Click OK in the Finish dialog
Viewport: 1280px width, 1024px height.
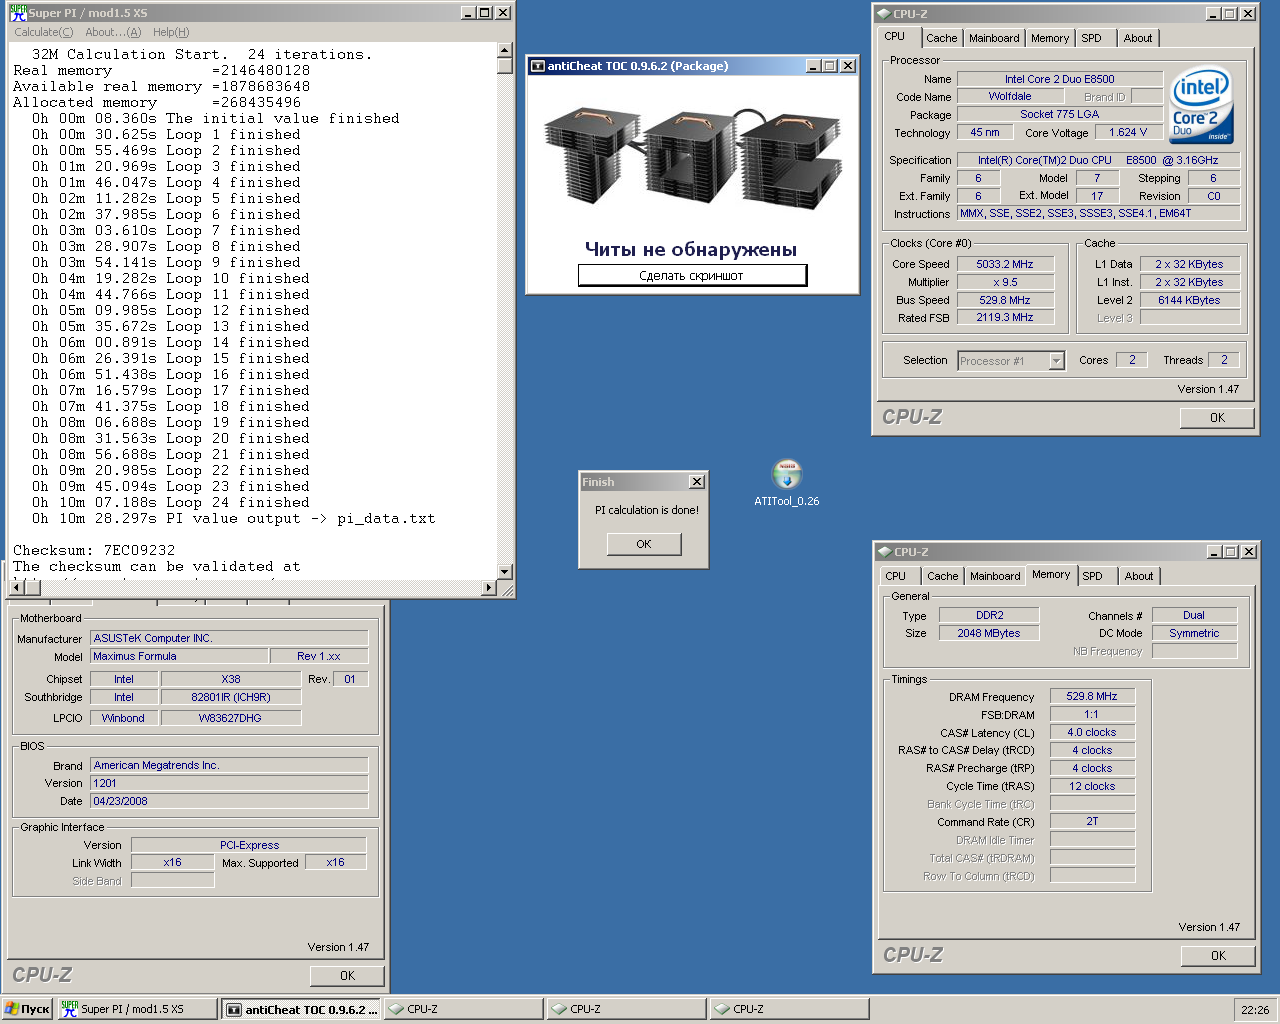644,544
